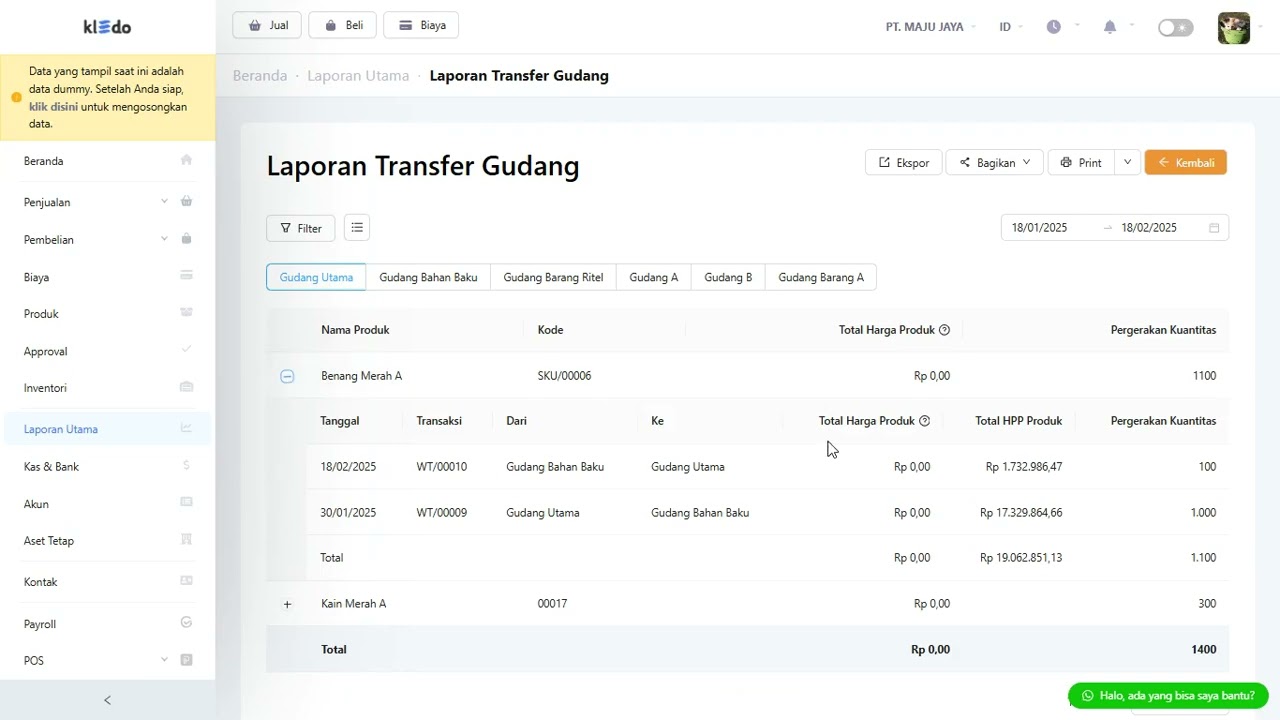Click the end date 18/02/2025 field
Image resolution: width=1280 pixels, height=720 pixels.
coord(1149,228)
